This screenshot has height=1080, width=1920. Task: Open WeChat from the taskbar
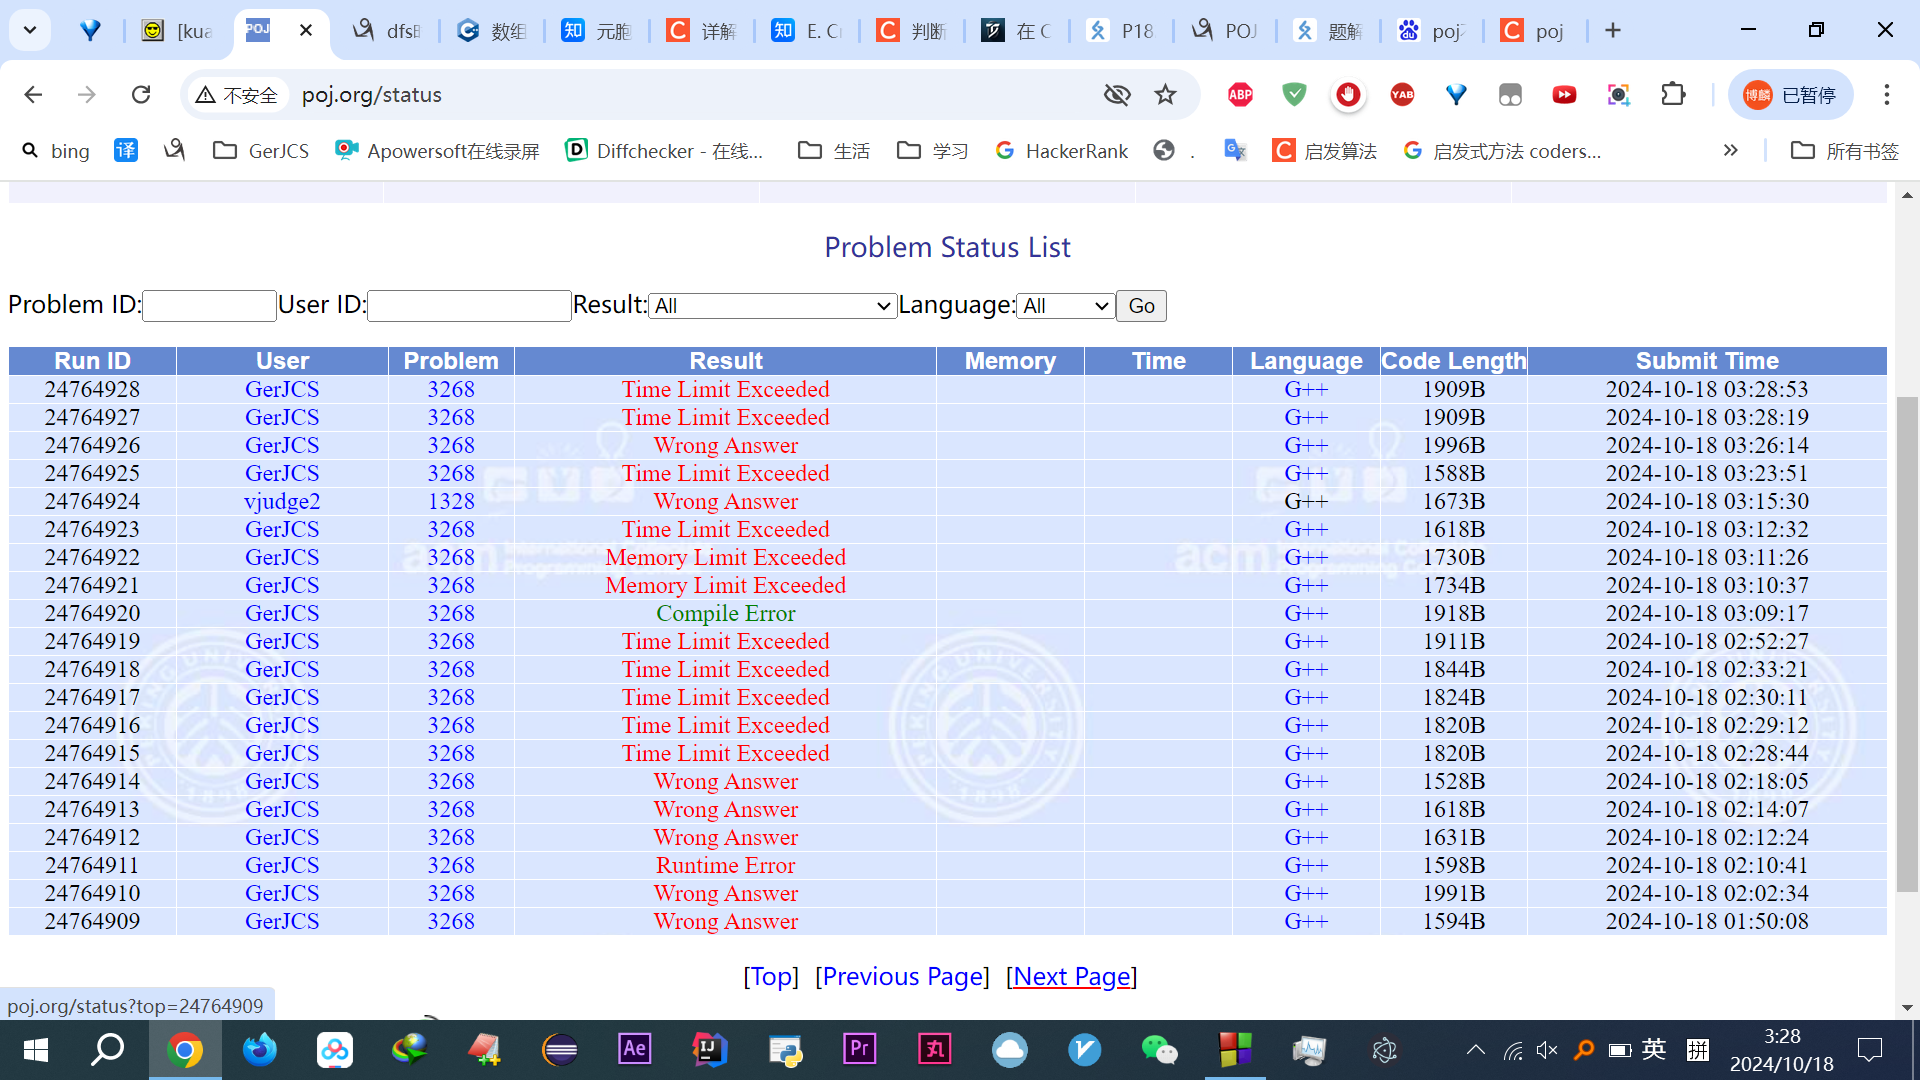coord(1159,1049)
